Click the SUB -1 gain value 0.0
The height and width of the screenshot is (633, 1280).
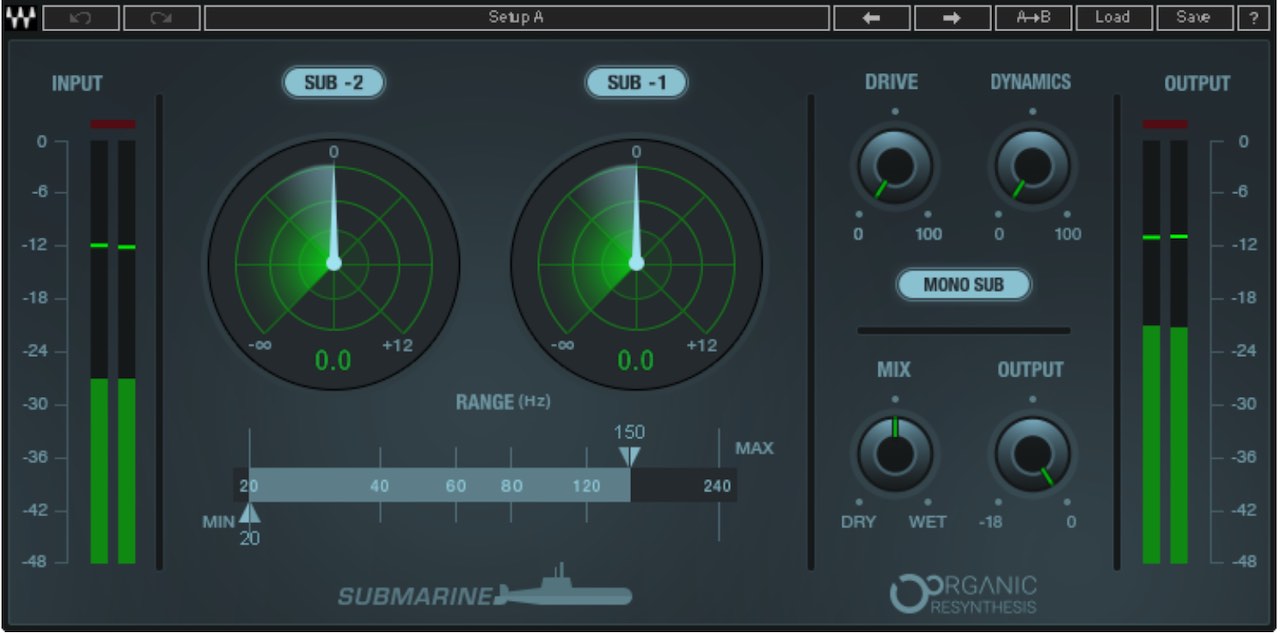click(x=635, y=360)
